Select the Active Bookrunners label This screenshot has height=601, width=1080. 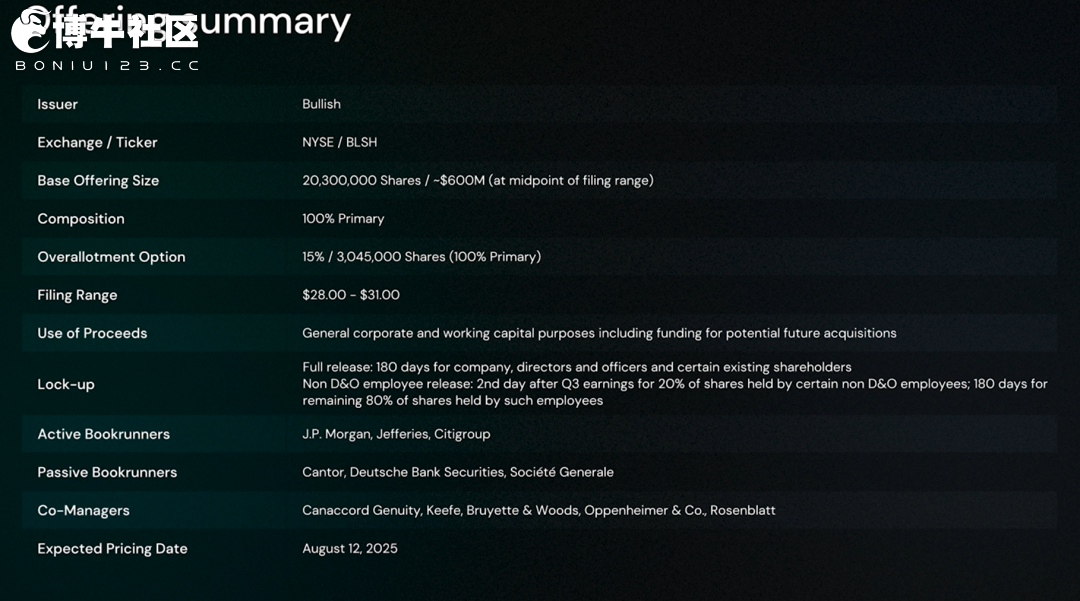click(103, 434)
